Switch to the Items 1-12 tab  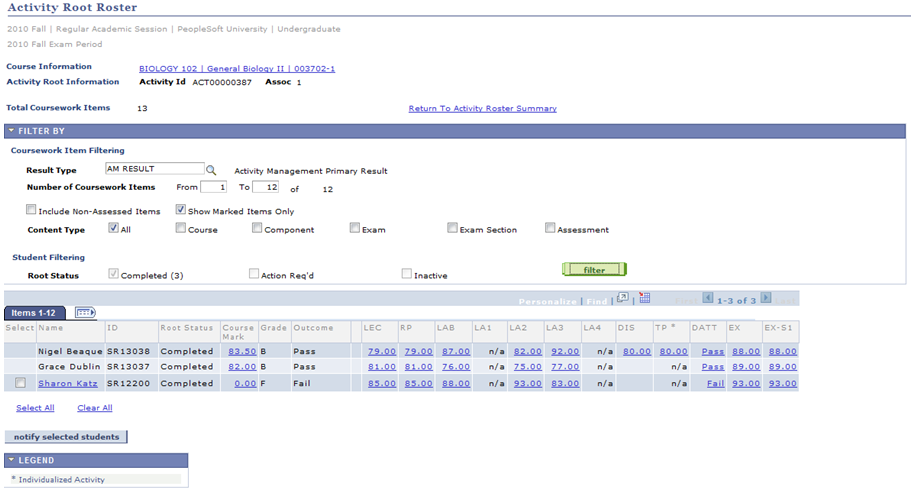point(34,313)
